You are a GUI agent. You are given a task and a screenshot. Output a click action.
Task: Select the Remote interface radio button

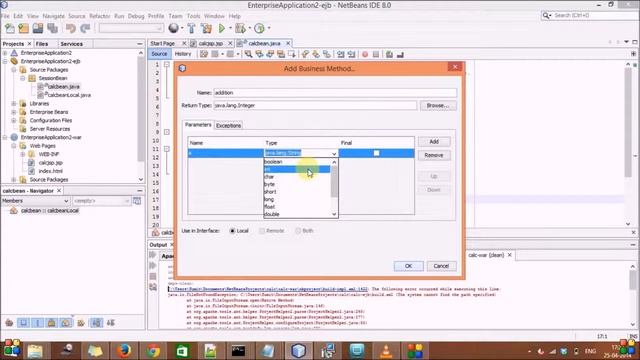(x=262, y=231)
